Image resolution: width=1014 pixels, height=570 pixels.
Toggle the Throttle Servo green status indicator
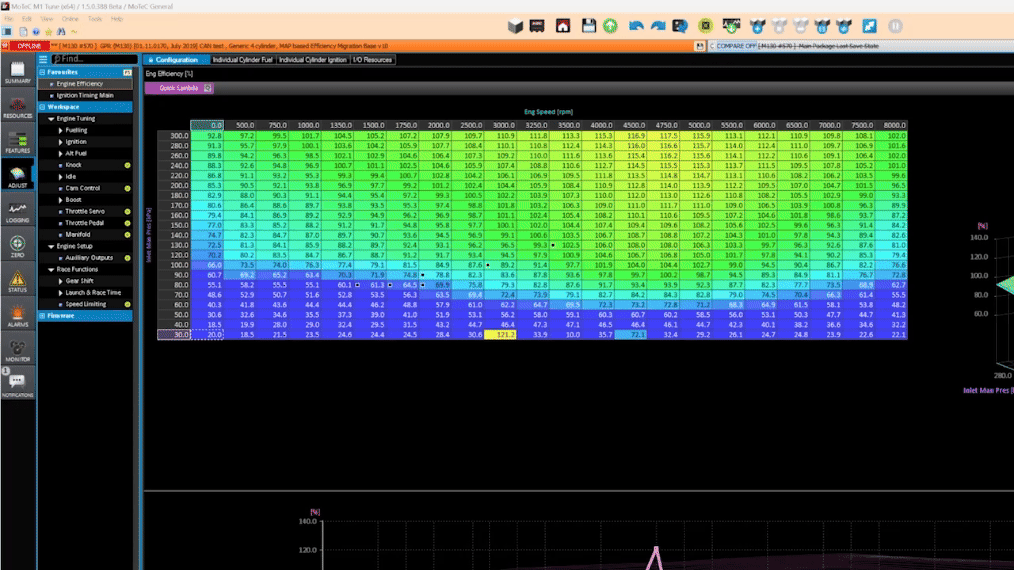(x=127, y=212)
